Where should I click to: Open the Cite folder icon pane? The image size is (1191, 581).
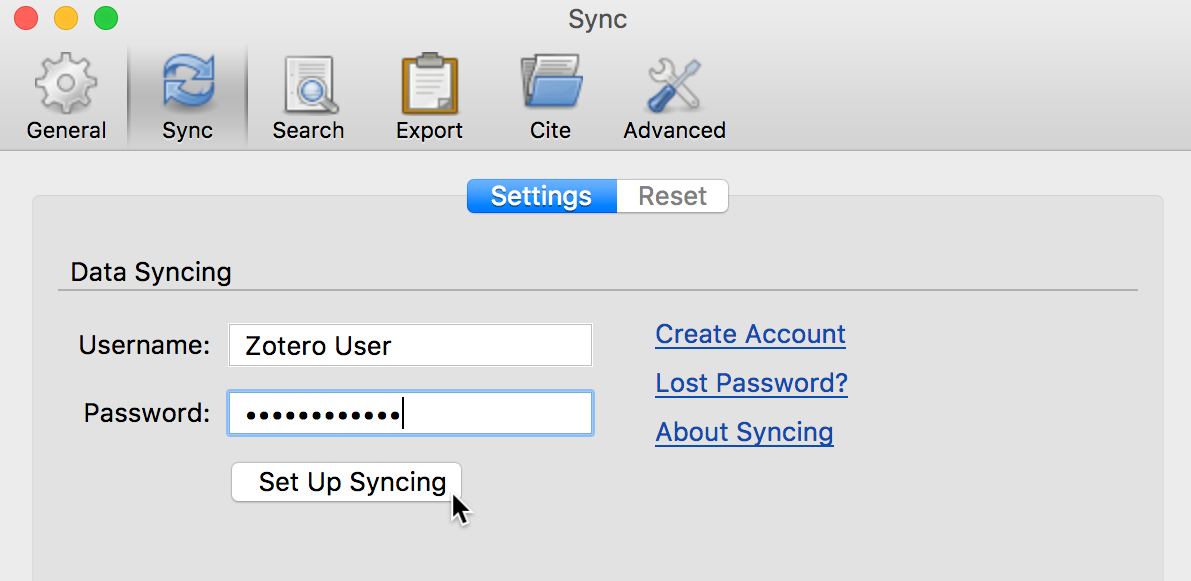[551, 81]
